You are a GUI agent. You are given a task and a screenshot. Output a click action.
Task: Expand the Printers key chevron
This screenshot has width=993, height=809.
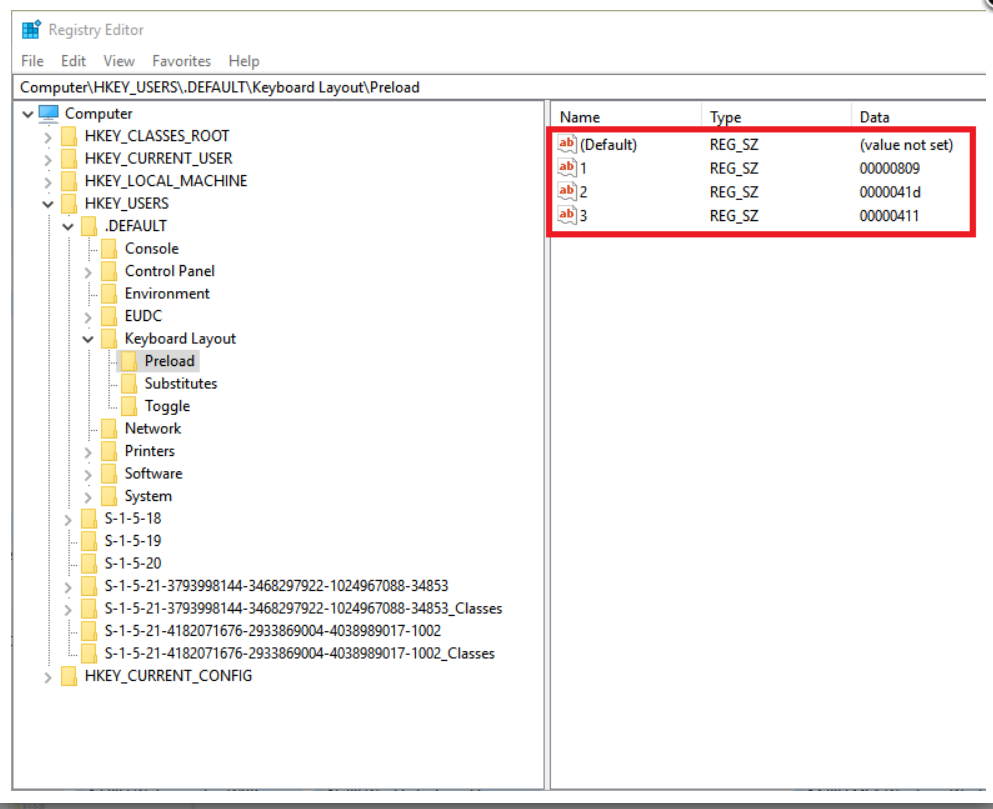click(x=88, y=452)
